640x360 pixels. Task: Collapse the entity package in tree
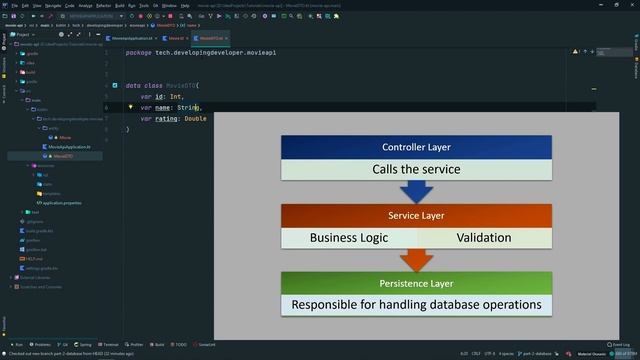[39, 128]
